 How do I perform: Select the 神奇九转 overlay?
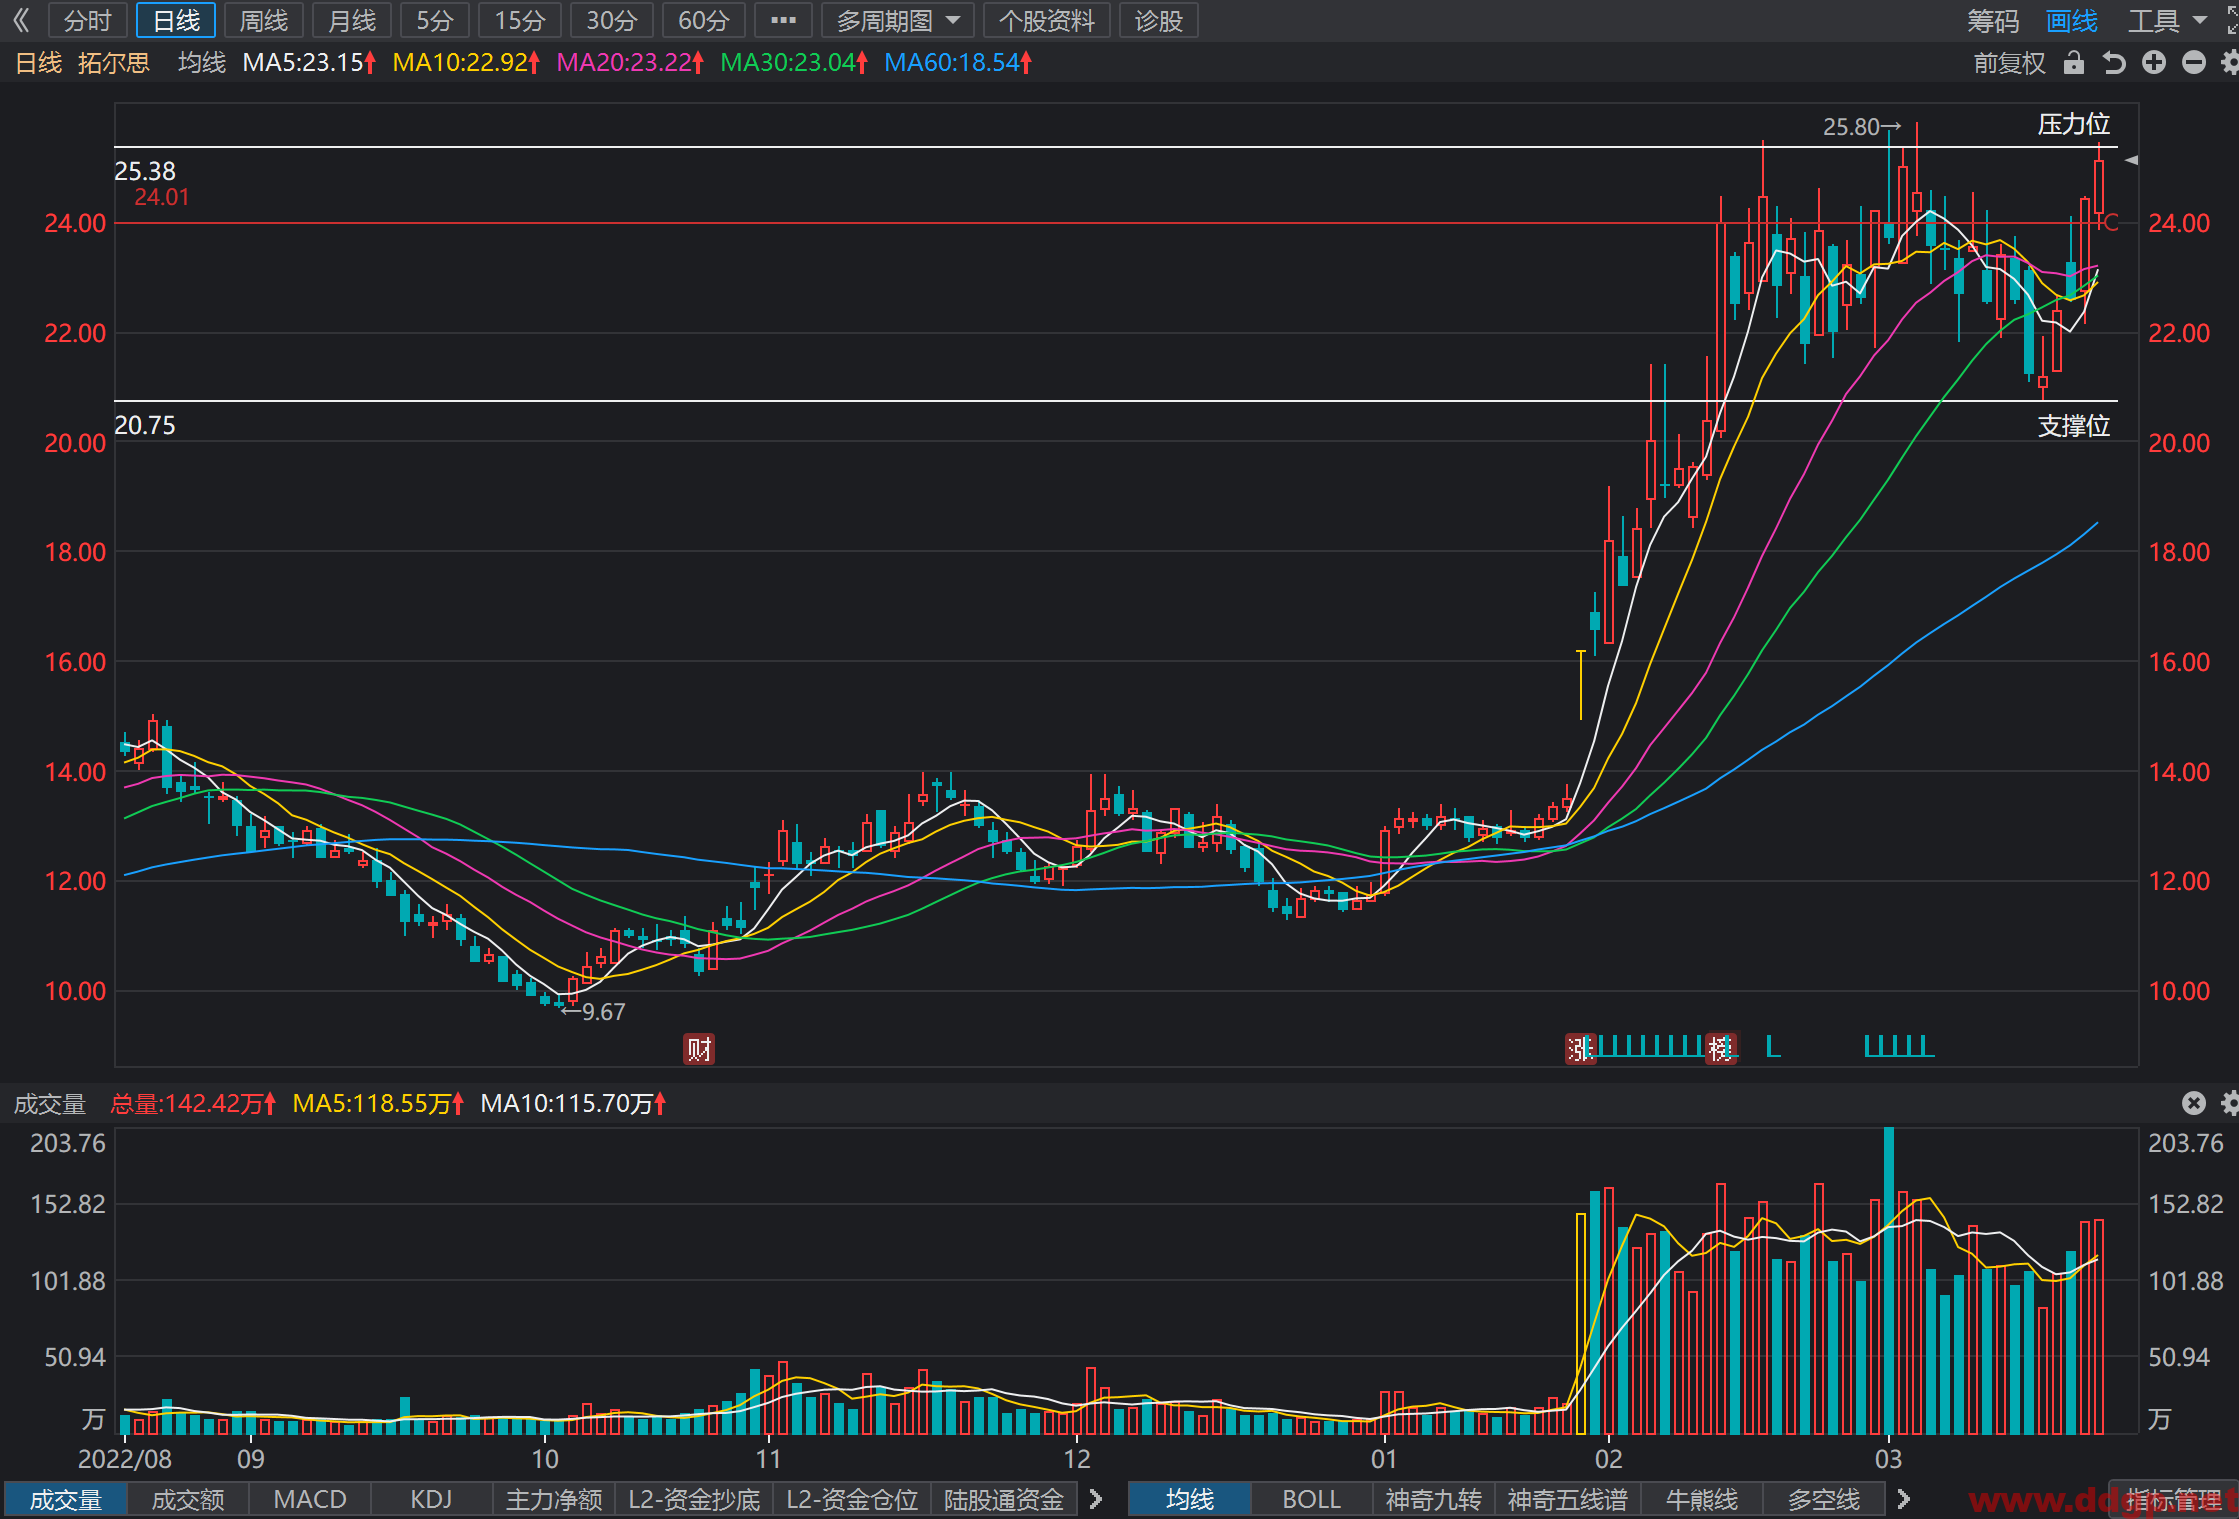tap(1434, 1499)
